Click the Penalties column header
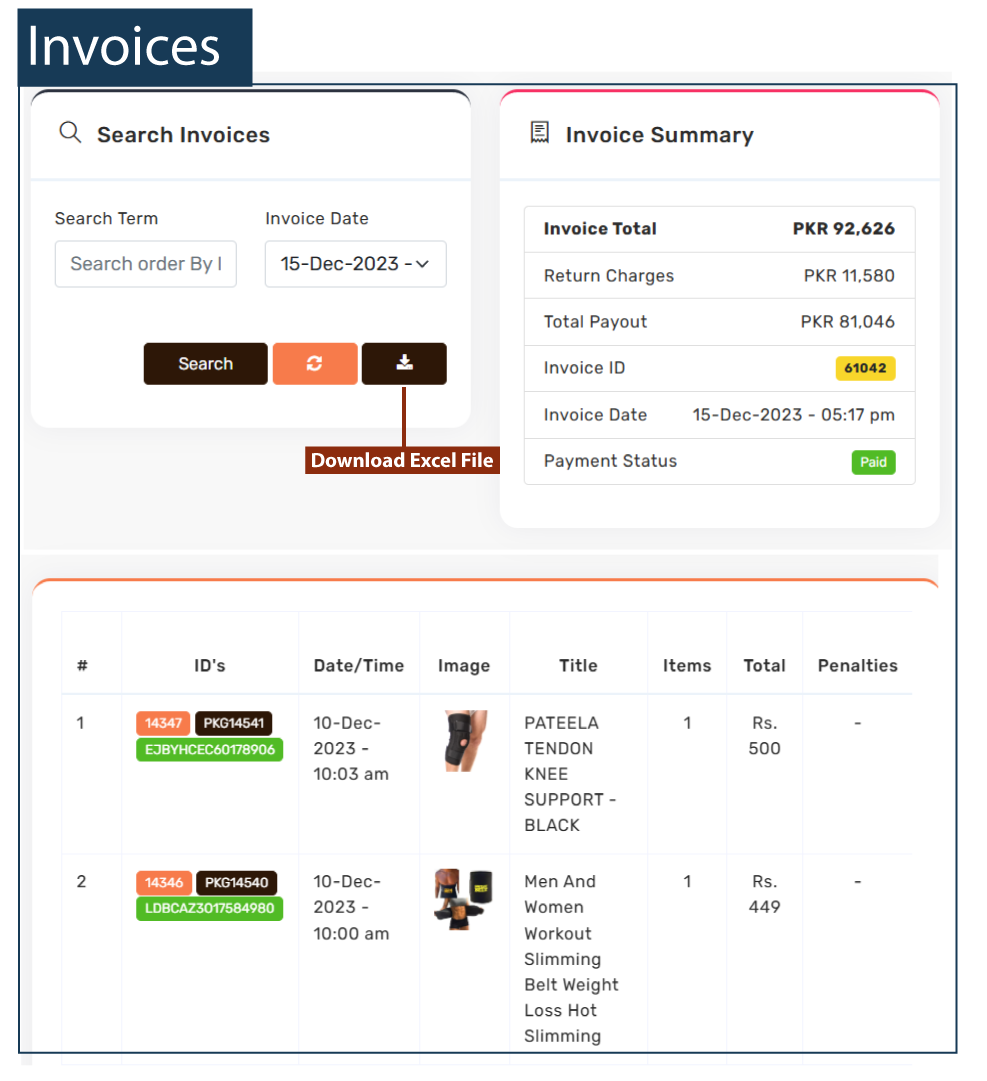This screenshot has height=1081, width=987. point(857,665)
